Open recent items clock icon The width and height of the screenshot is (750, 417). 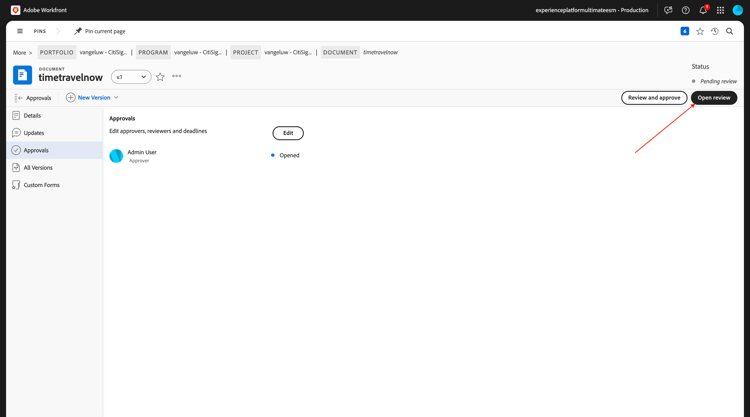[x=715, y=31]
